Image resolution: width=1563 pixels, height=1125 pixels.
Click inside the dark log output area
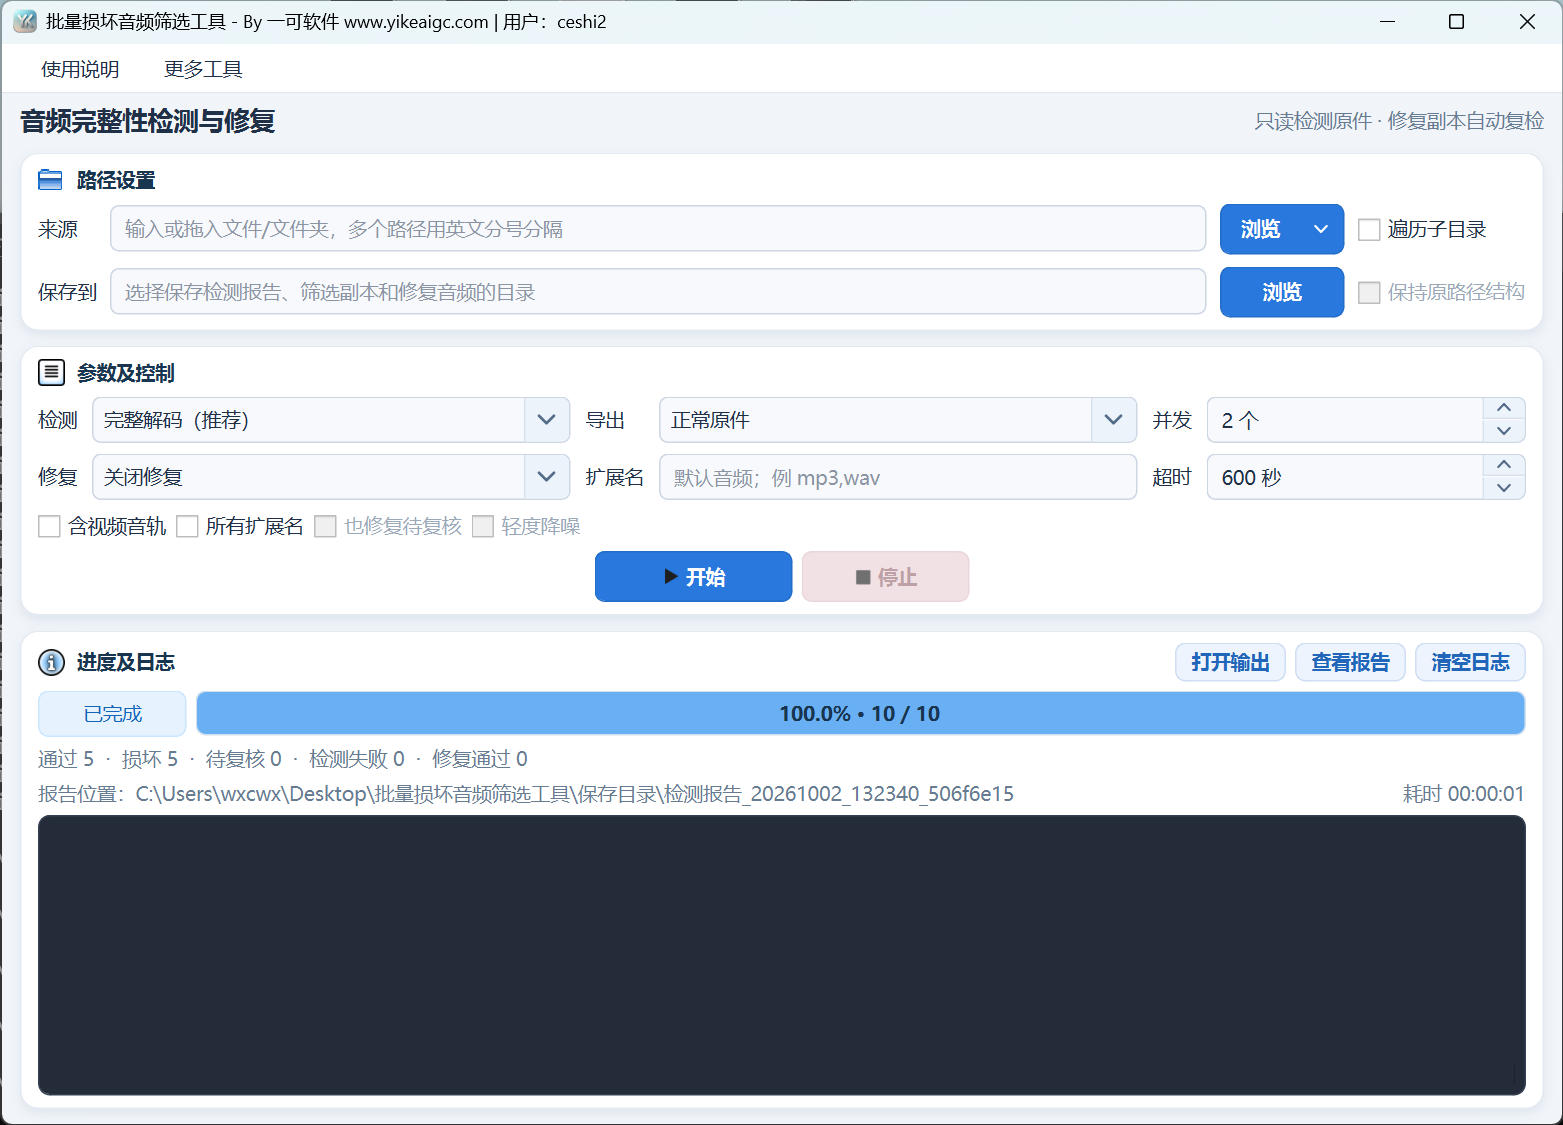click(781, 955)
